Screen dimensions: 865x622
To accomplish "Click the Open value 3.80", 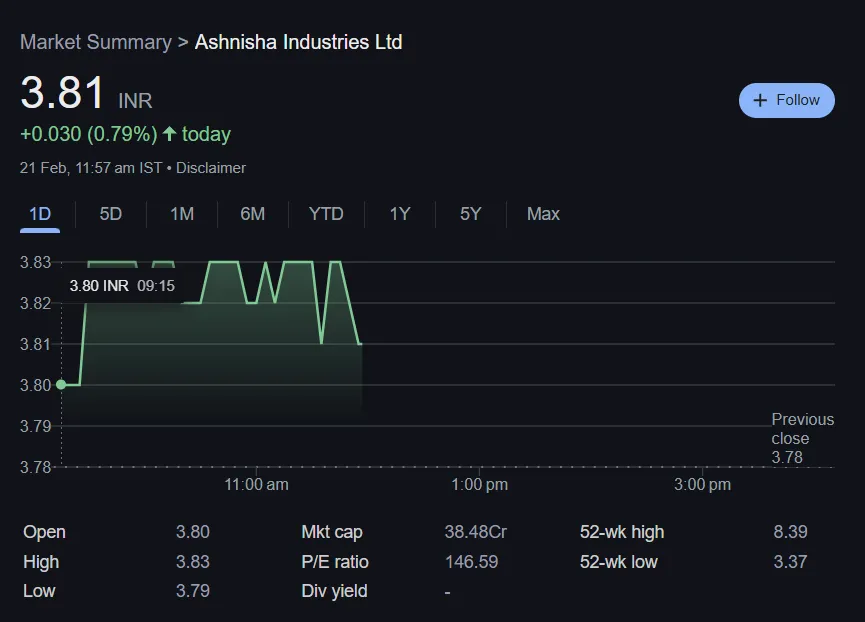I will click(x=193, y=532).
